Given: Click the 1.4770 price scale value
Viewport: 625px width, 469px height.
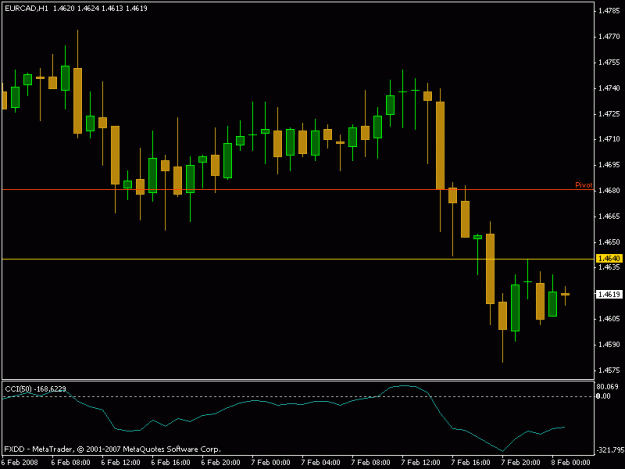Looking at the screenshot, I should point(609,37).
